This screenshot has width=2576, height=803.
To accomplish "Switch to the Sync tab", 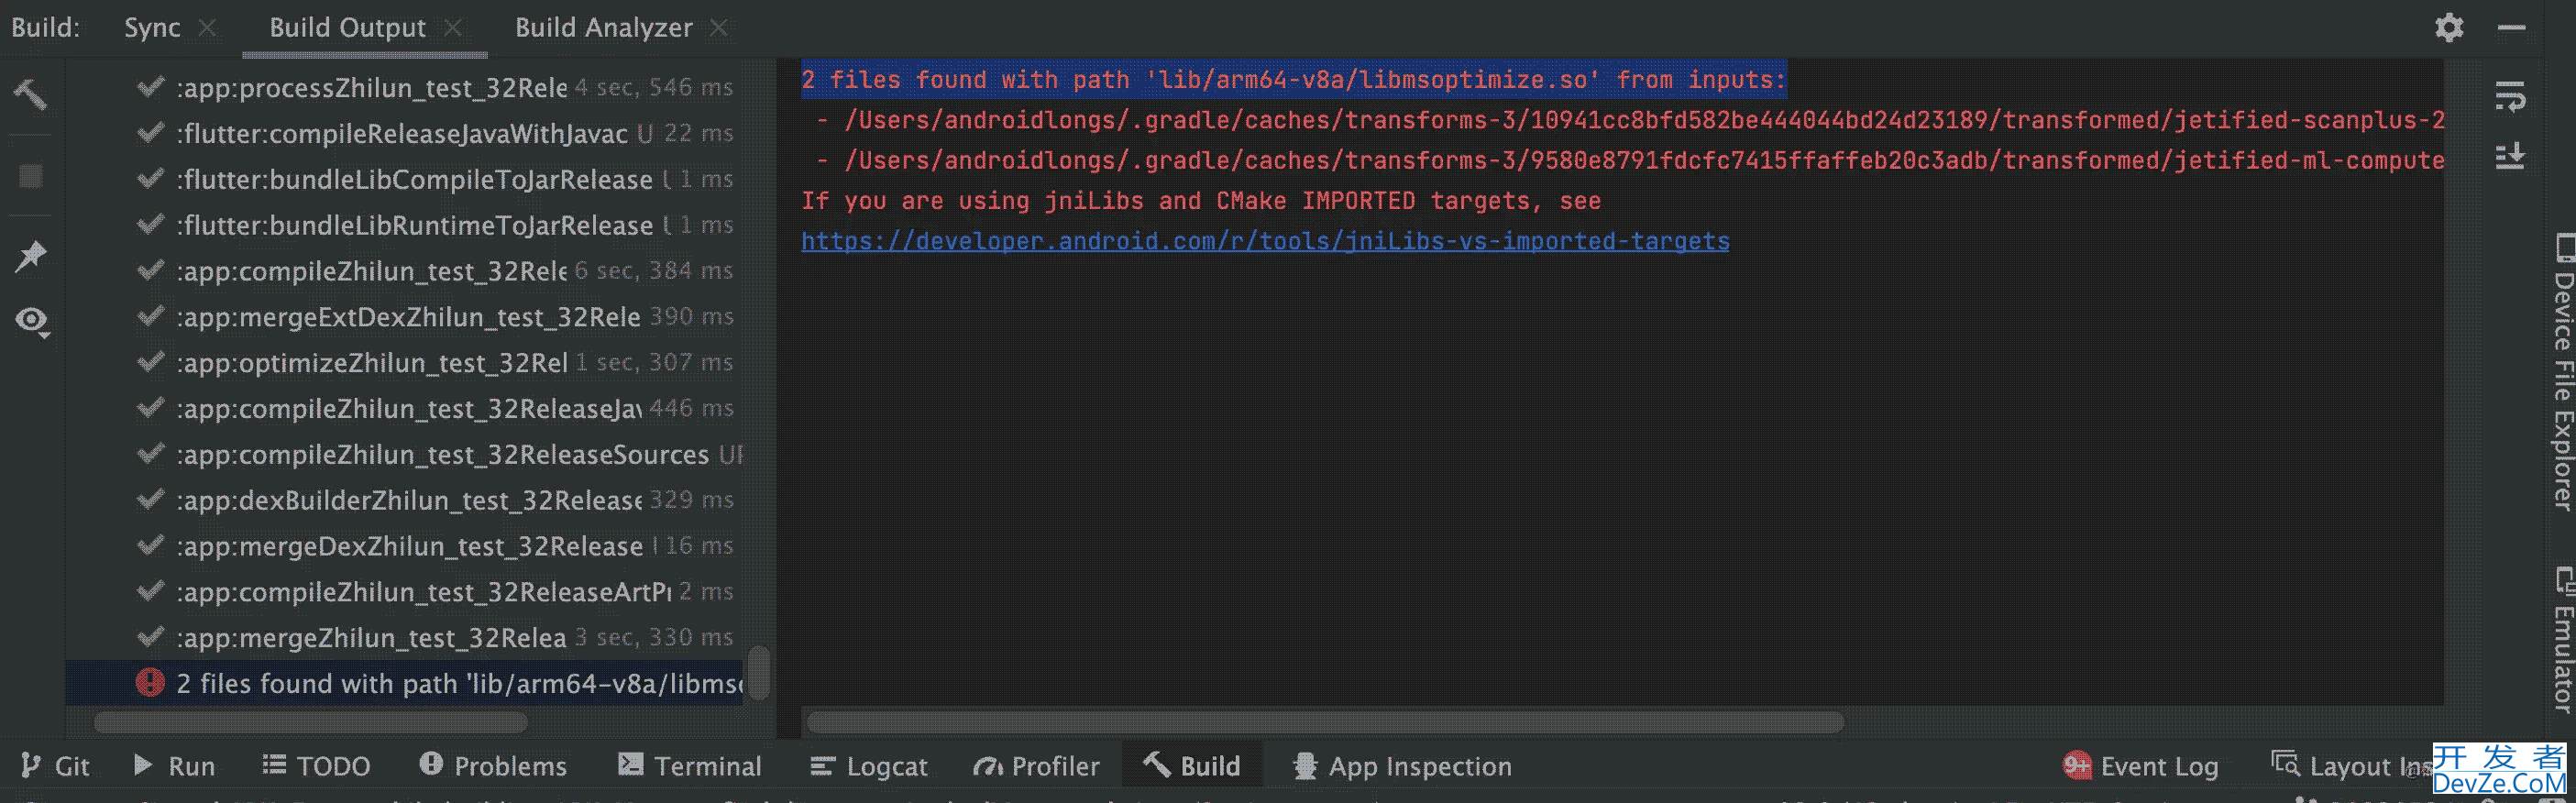I will [152, 28].
